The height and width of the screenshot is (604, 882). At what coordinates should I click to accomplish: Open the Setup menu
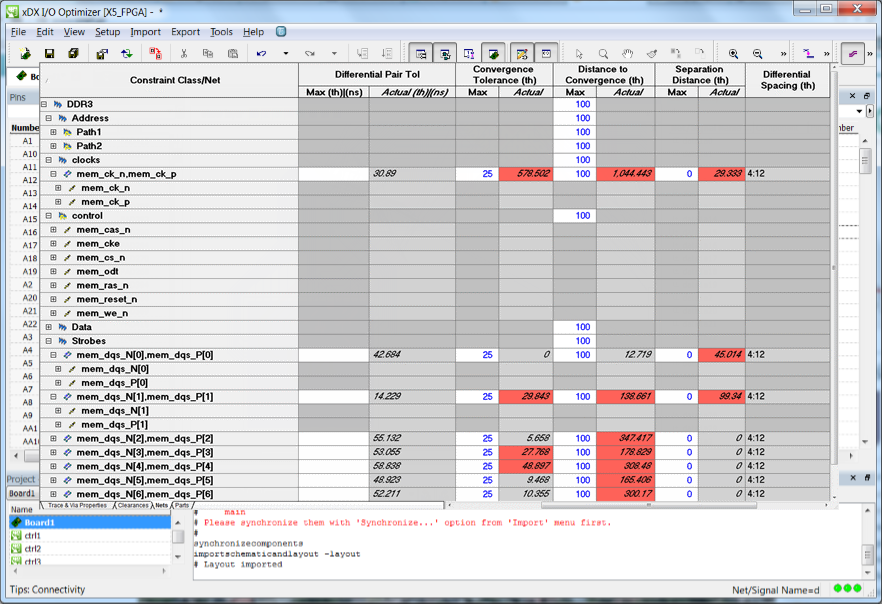click(107, 32)
